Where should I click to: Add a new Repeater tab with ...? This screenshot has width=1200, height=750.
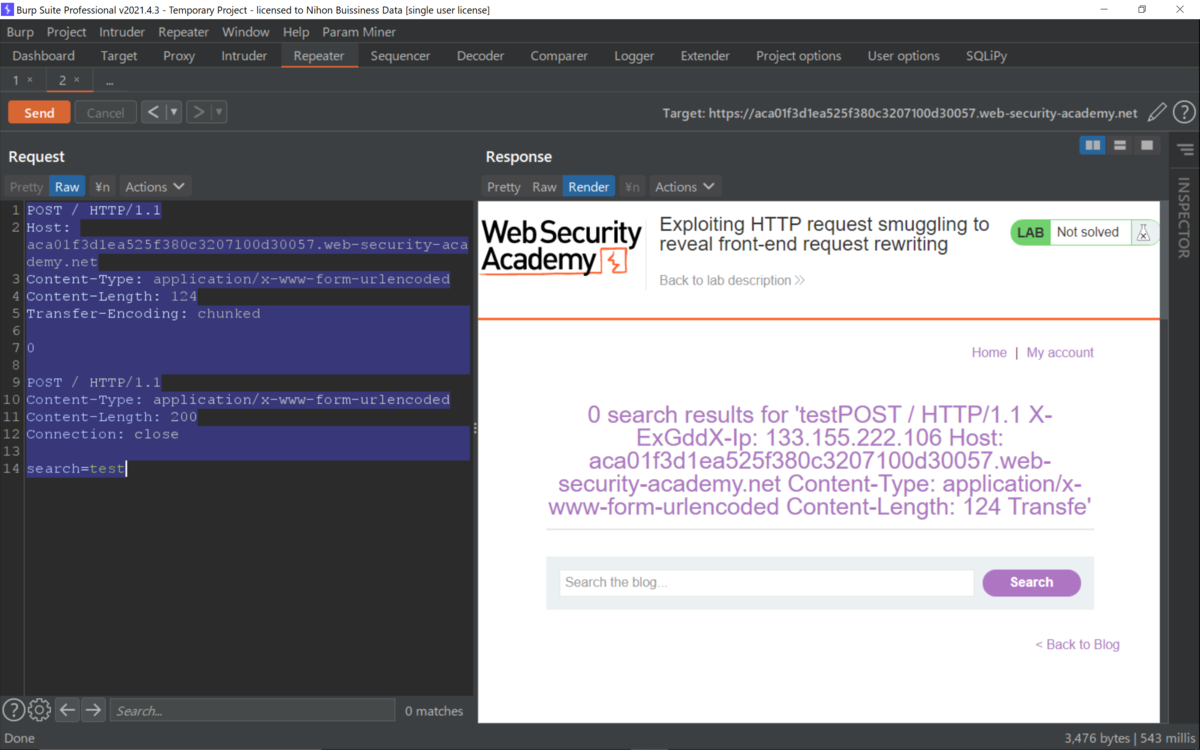109,80
